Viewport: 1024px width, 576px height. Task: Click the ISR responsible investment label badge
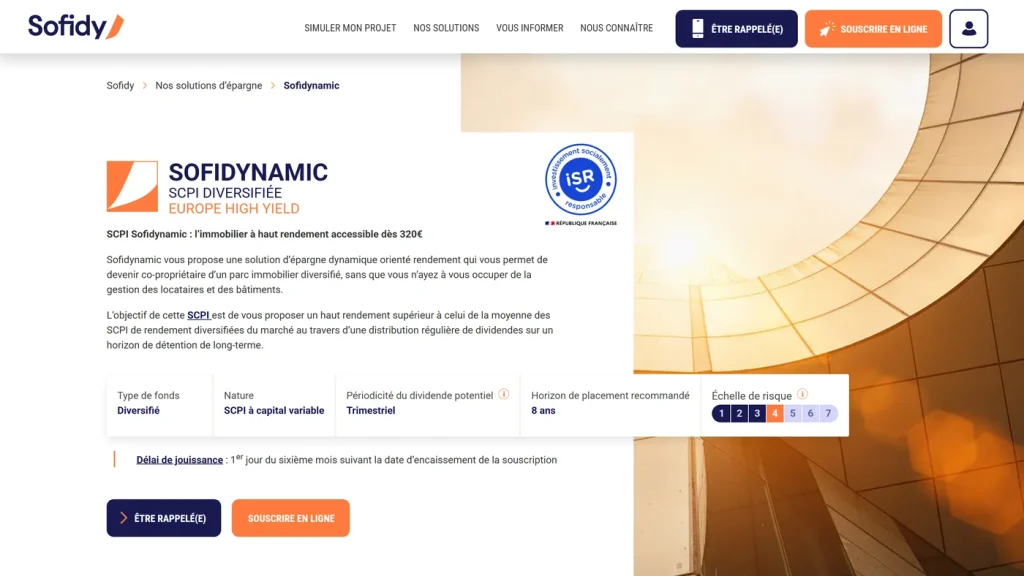[581, 180]
